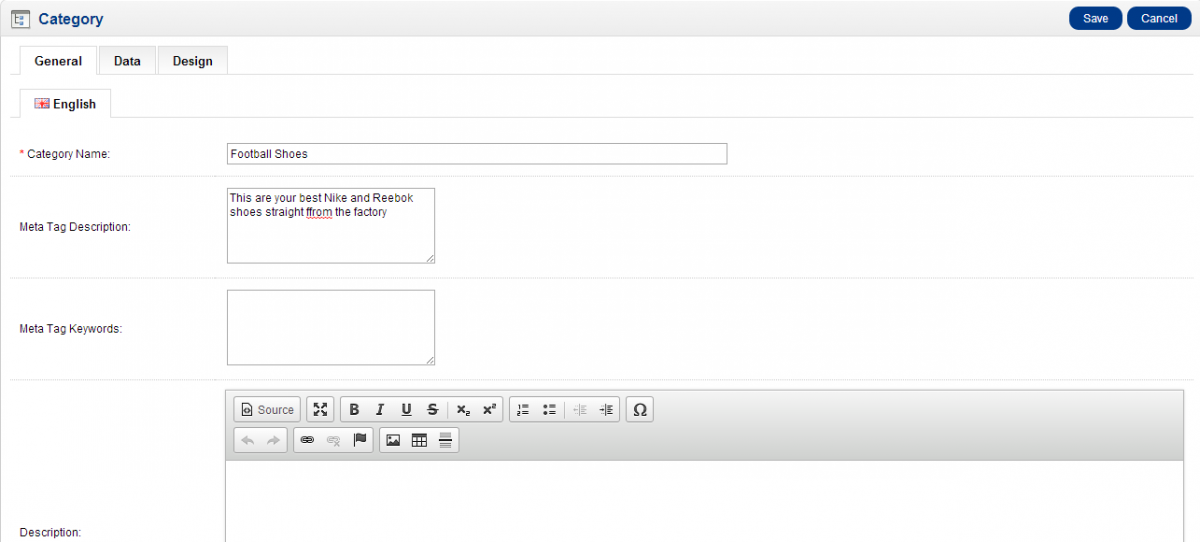Cancel editing the category
Screen dimensions: 1200x542
1159,18
